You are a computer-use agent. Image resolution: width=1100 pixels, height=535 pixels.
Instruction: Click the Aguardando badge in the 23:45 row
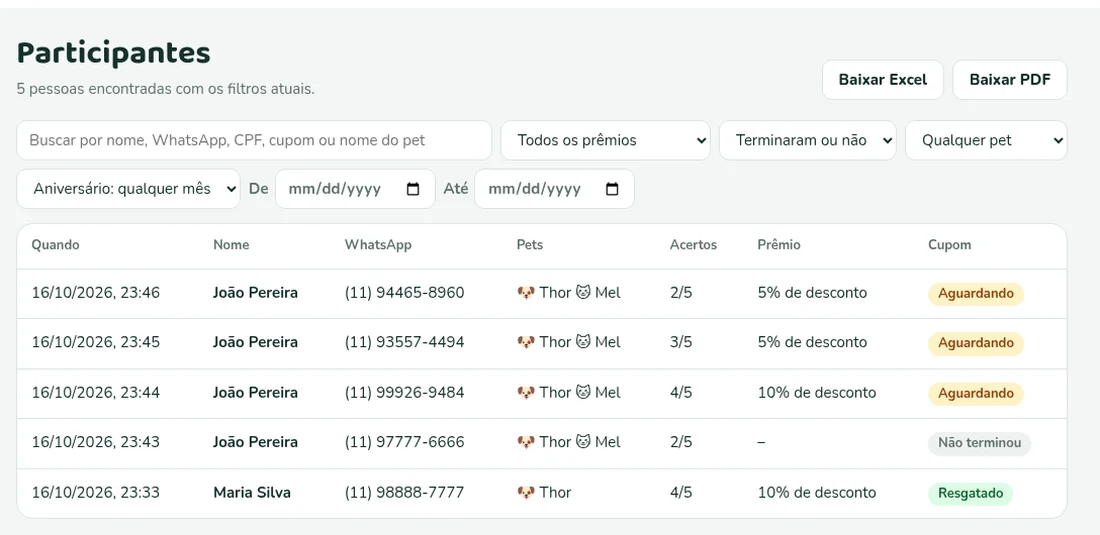tap(976, 344)
